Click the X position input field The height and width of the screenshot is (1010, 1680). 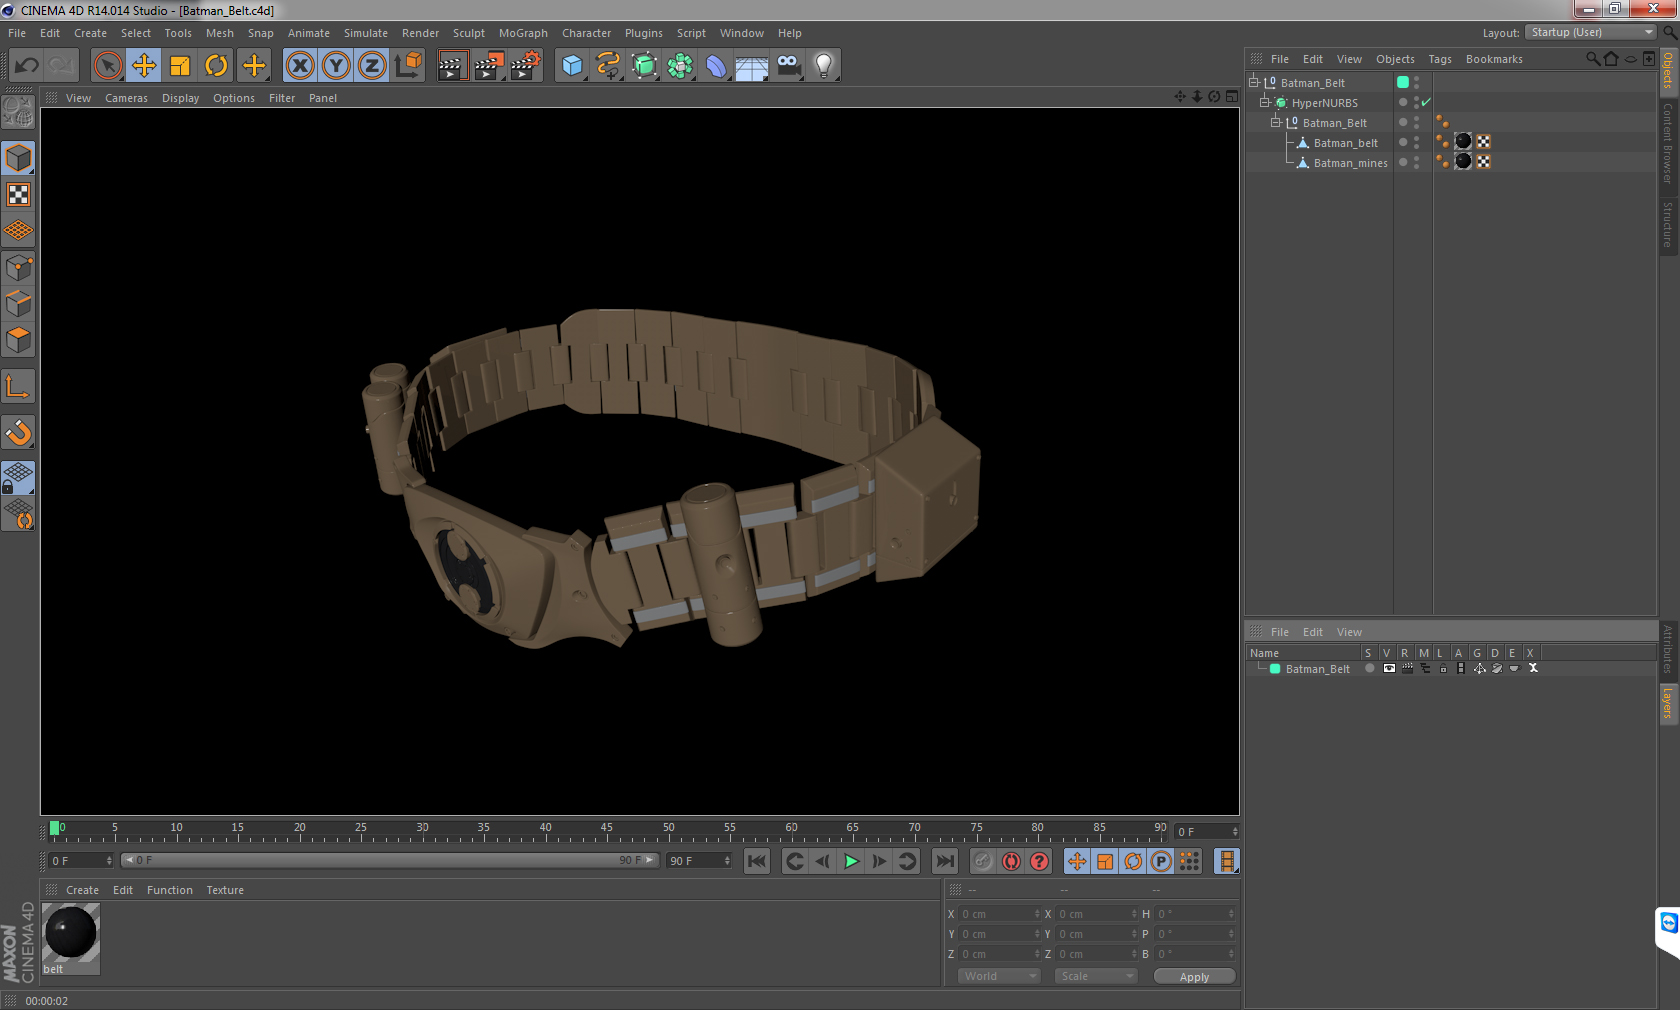pyautogui.click(x=1000, y=914)
